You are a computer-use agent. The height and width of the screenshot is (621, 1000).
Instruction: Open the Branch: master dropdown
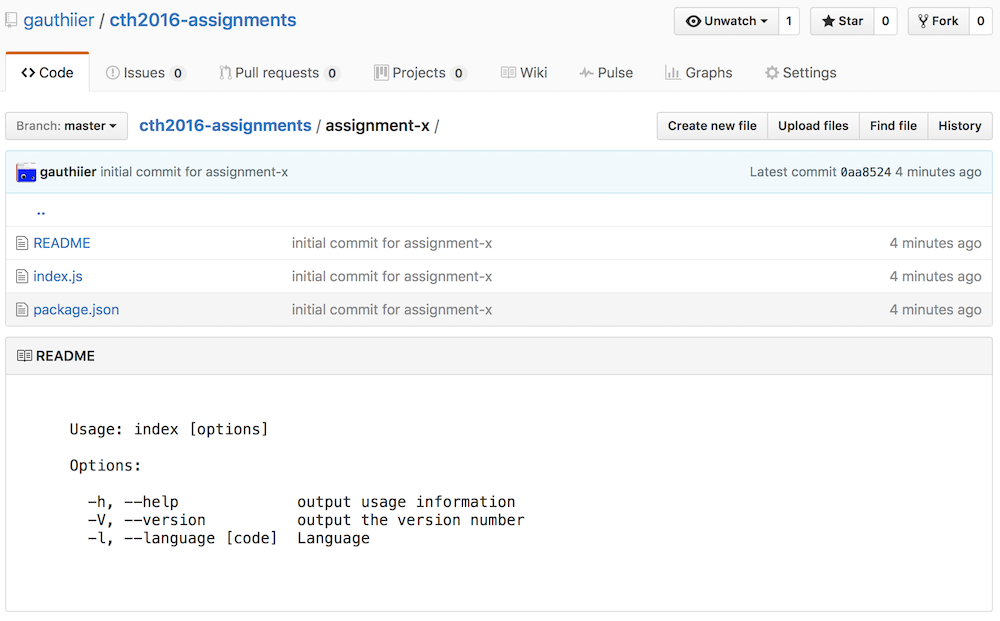(66, 126)
